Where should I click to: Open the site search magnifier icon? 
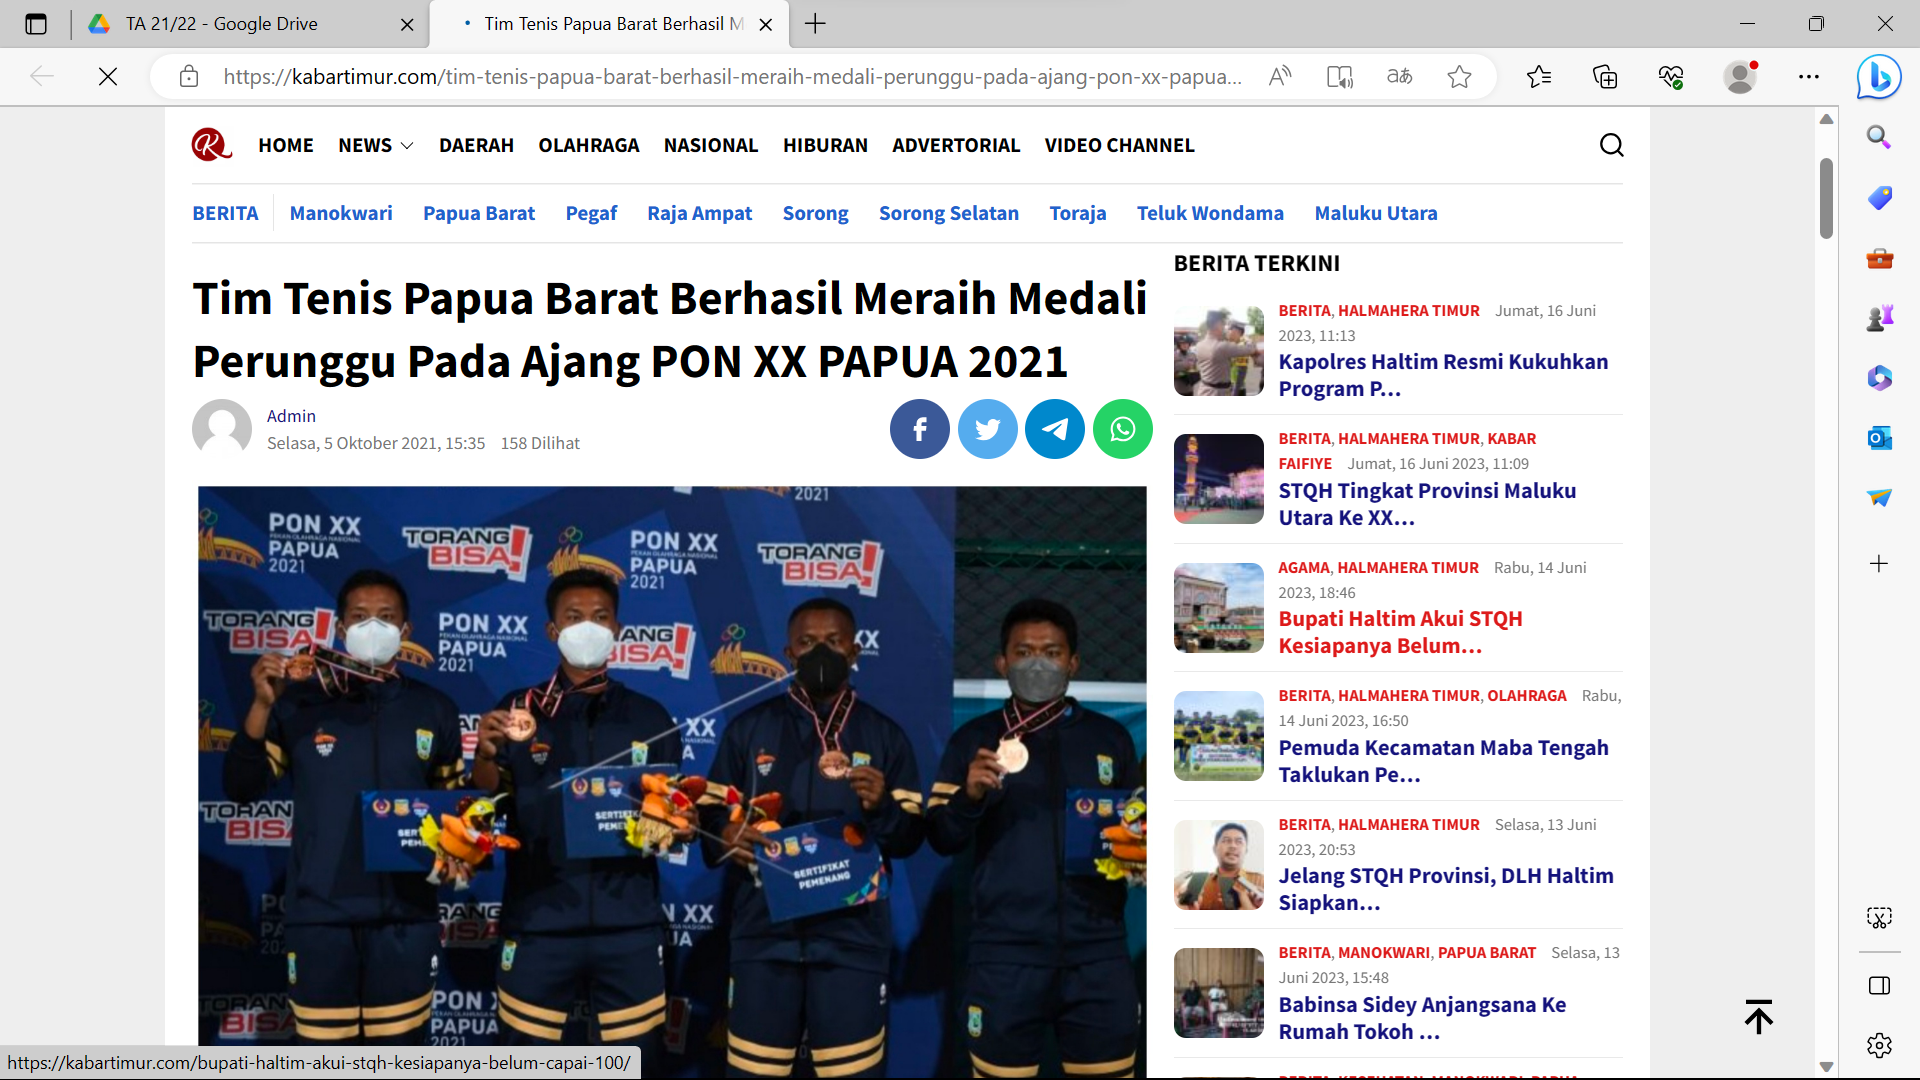click(1611, 145)
